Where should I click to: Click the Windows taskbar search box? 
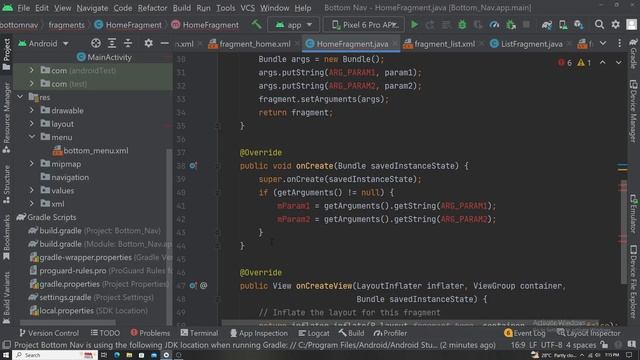pyautogui.click(x=55, y=355)
